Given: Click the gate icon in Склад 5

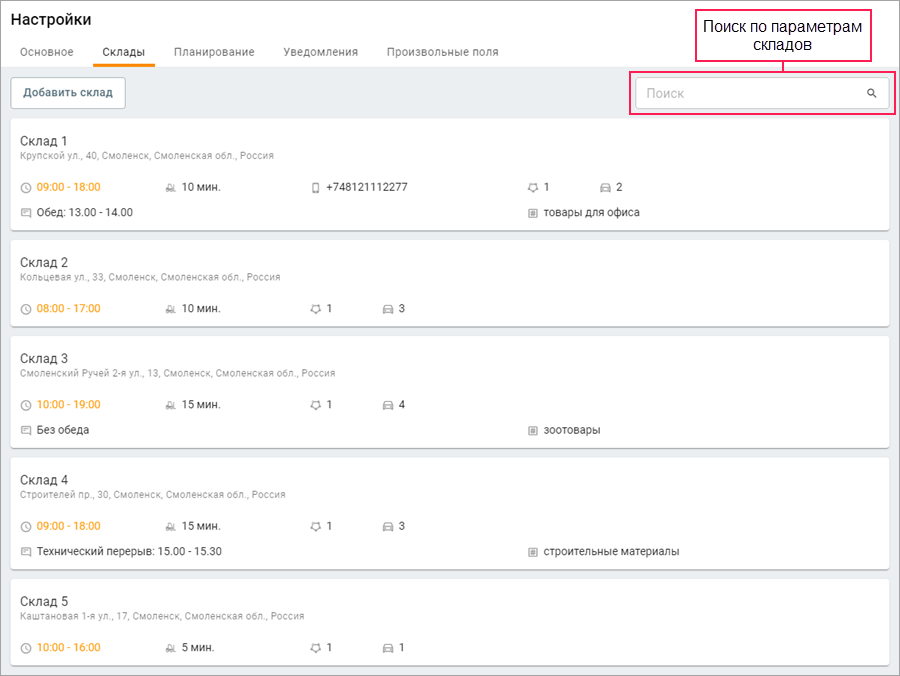Looking at the screenshot, I should (316, 648).
